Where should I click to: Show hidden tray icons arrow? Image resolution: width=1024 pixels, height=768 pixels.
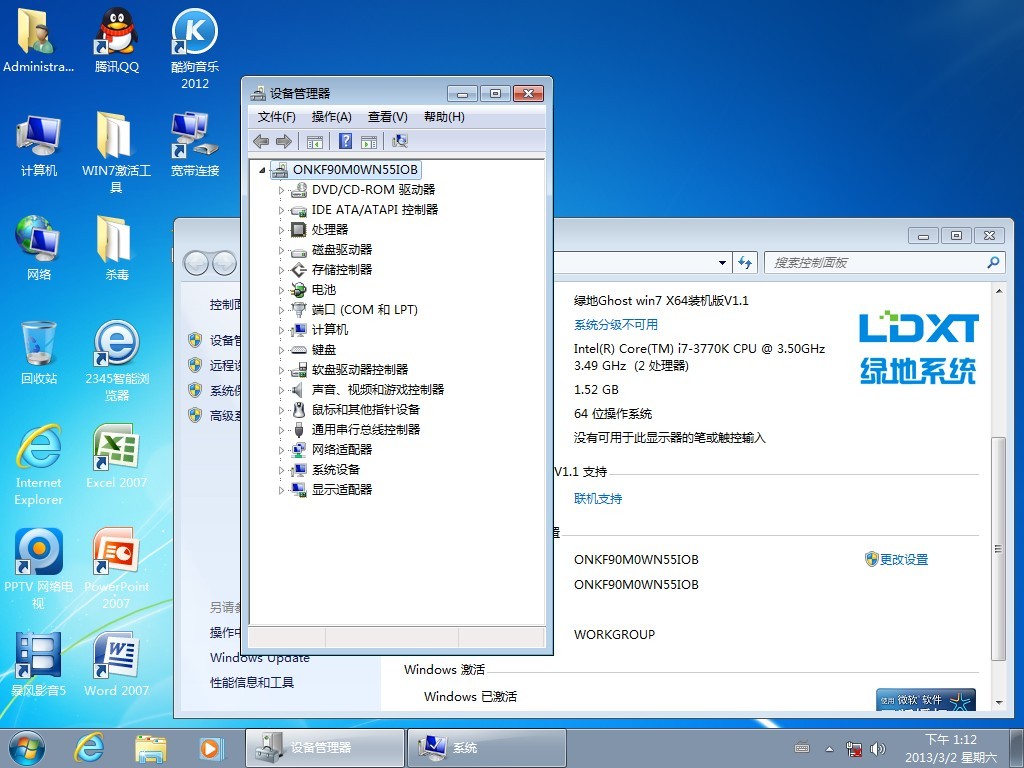coord(829,749)
